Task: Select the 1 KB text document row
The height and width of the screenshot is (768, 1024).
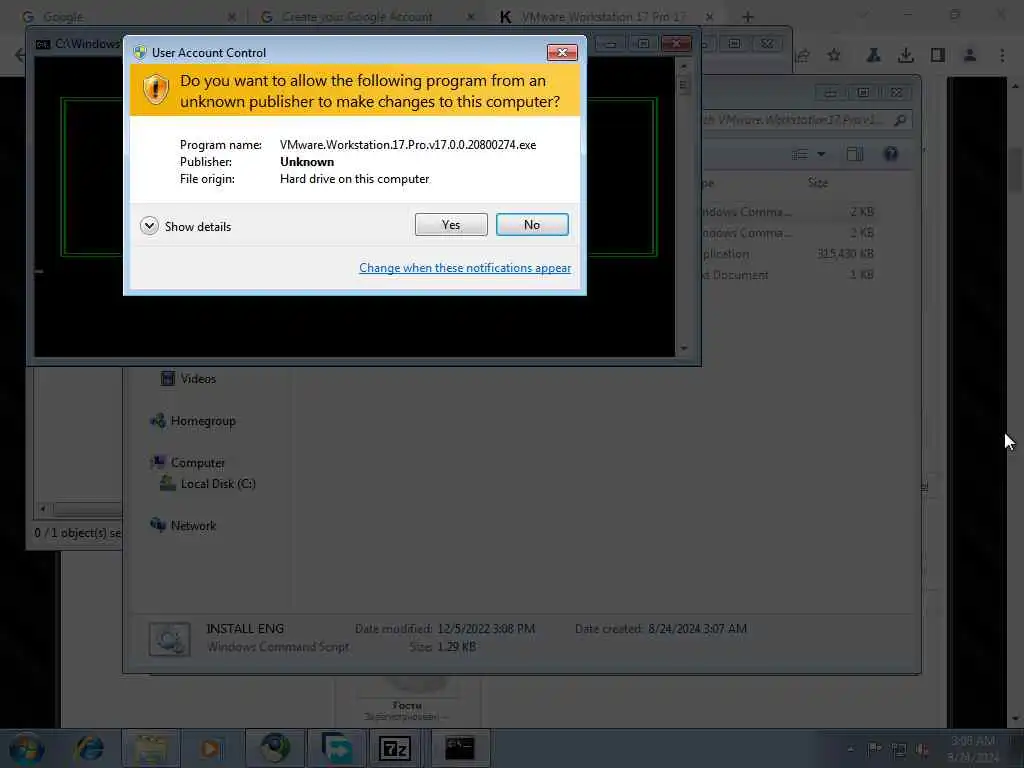Action: (x=789, y=275)
